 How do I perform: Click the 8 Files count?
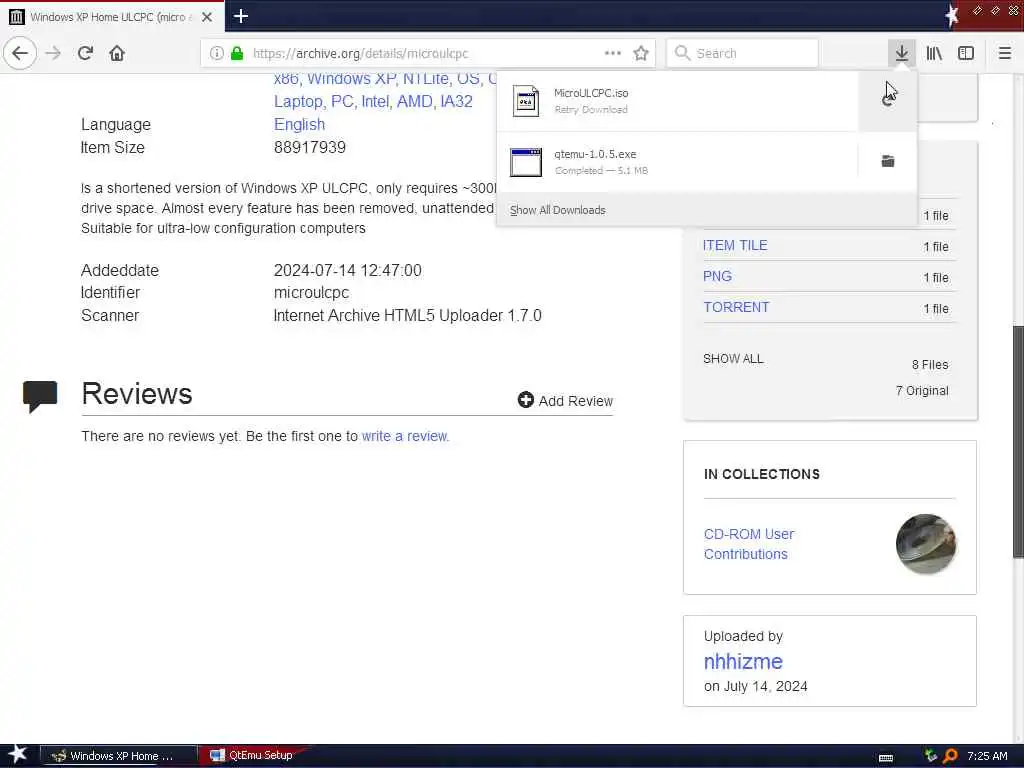click(x=930, y=364)
